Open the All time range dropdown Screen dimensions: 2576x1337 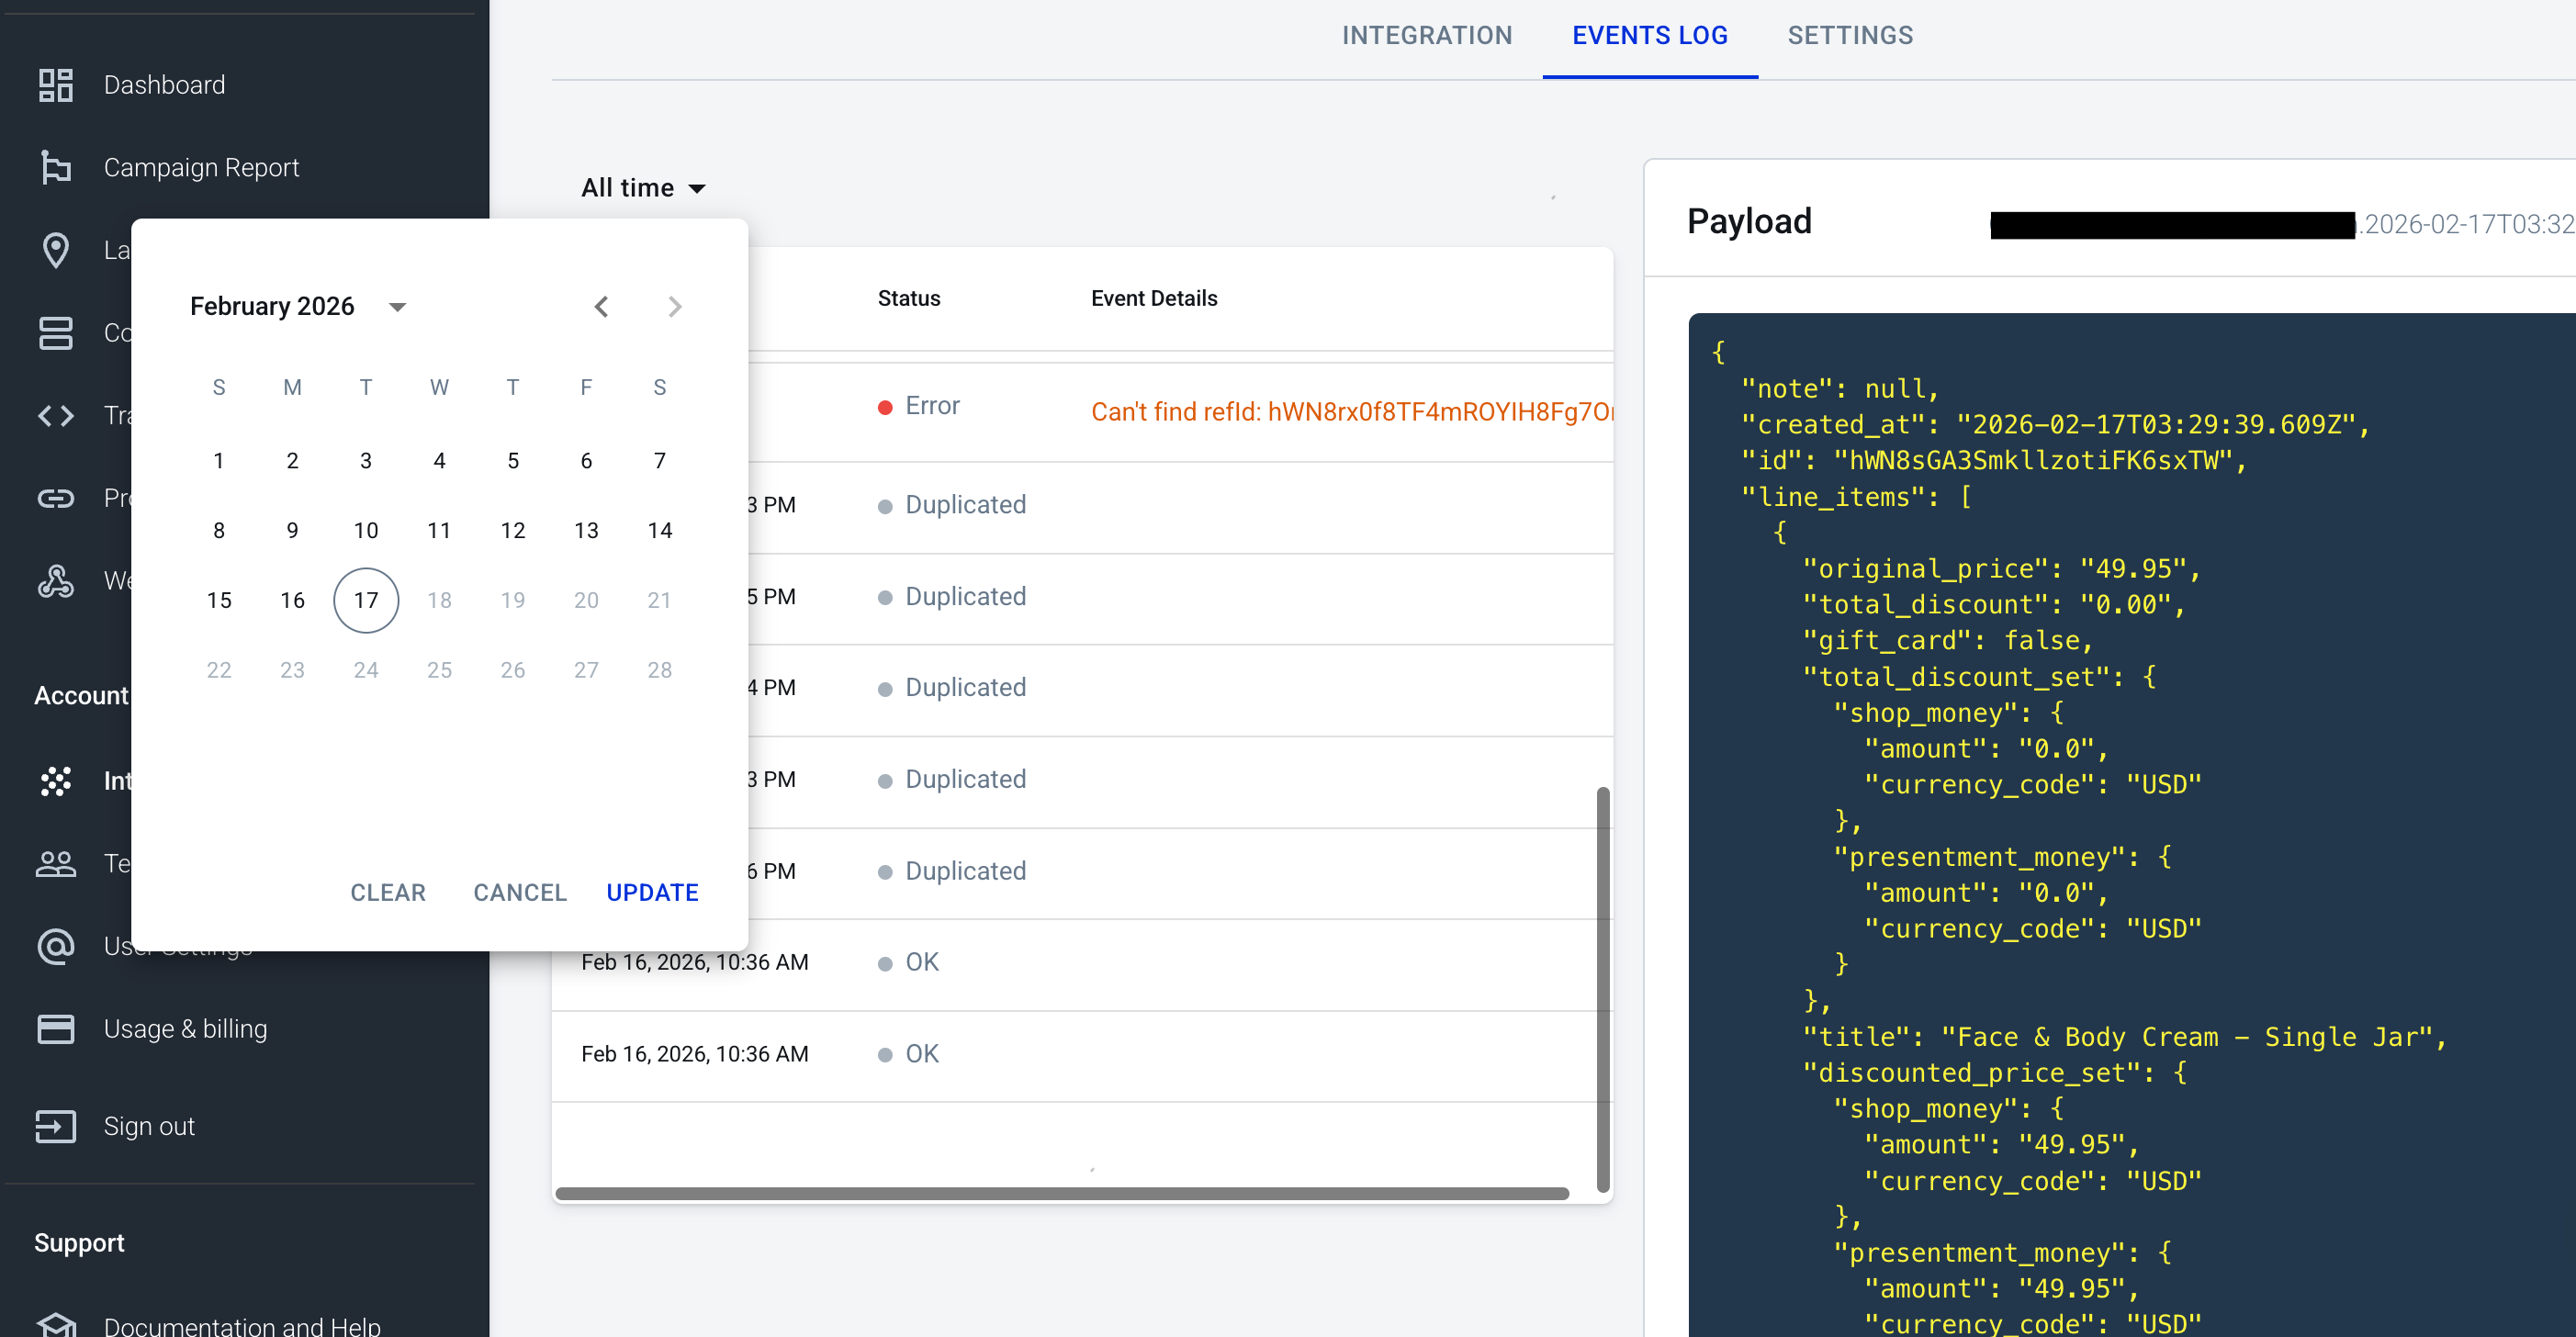(643, 188)
